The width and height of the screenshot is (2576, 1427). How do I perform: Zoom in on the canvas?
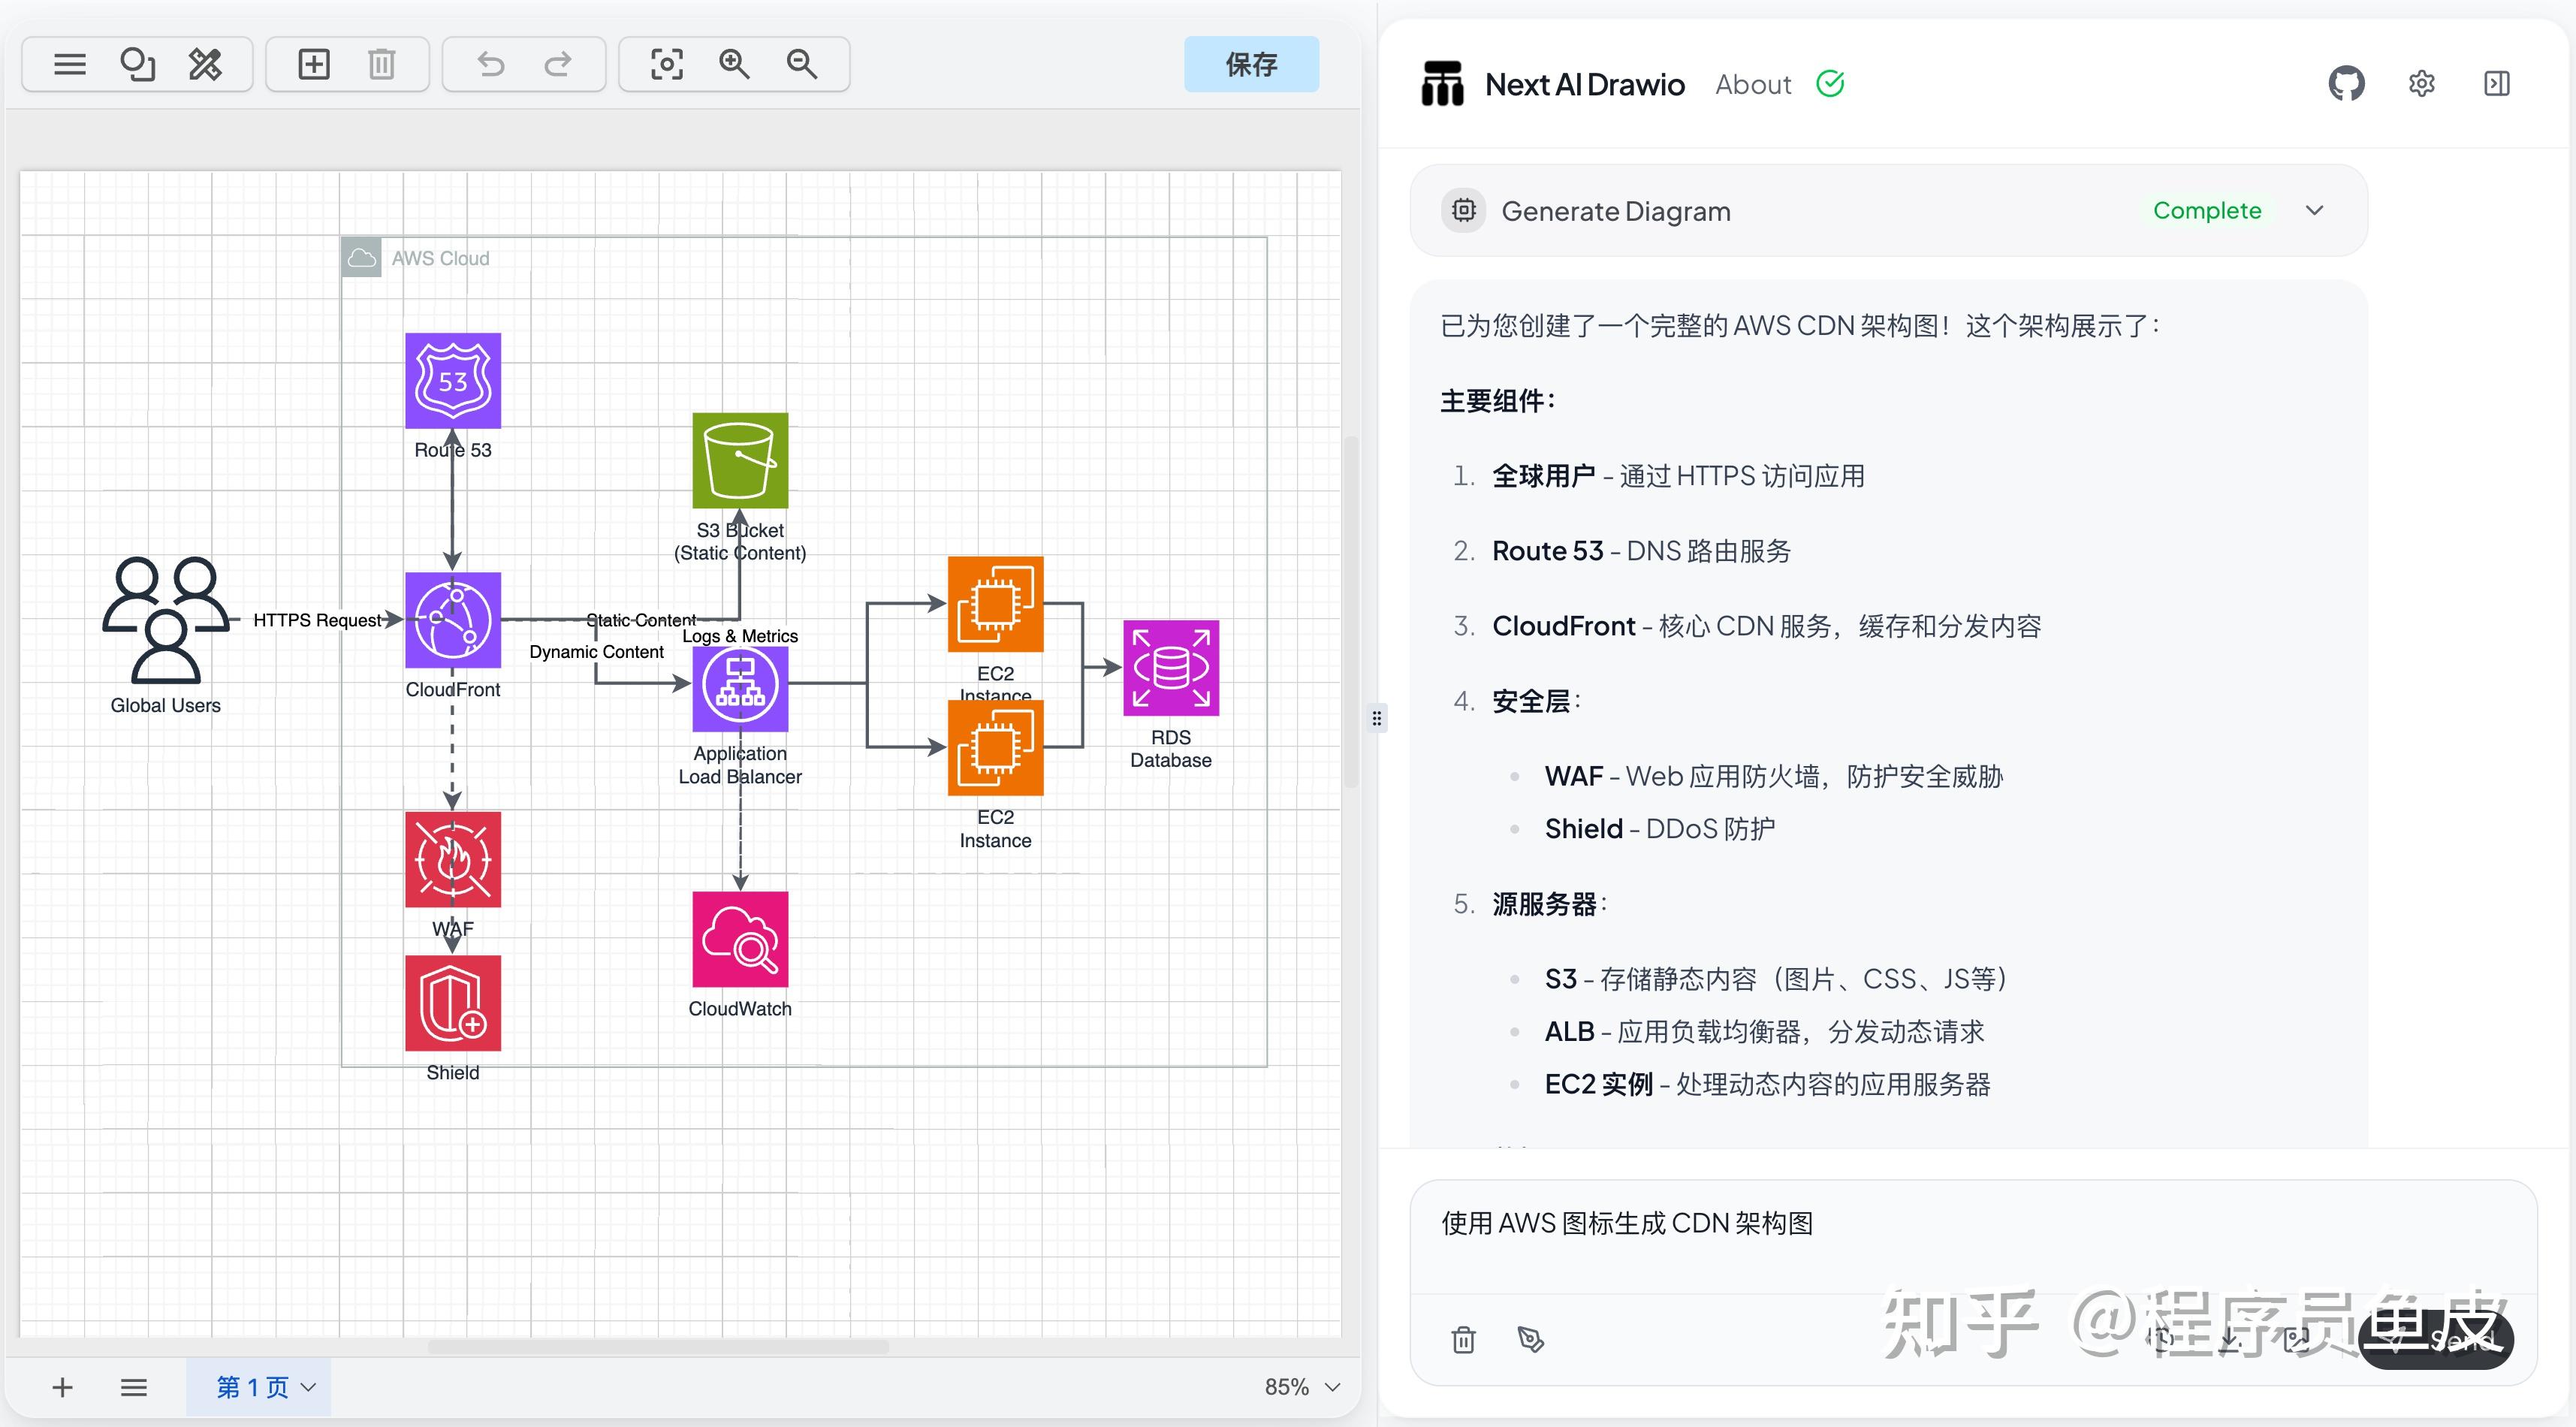pos(734,65)
